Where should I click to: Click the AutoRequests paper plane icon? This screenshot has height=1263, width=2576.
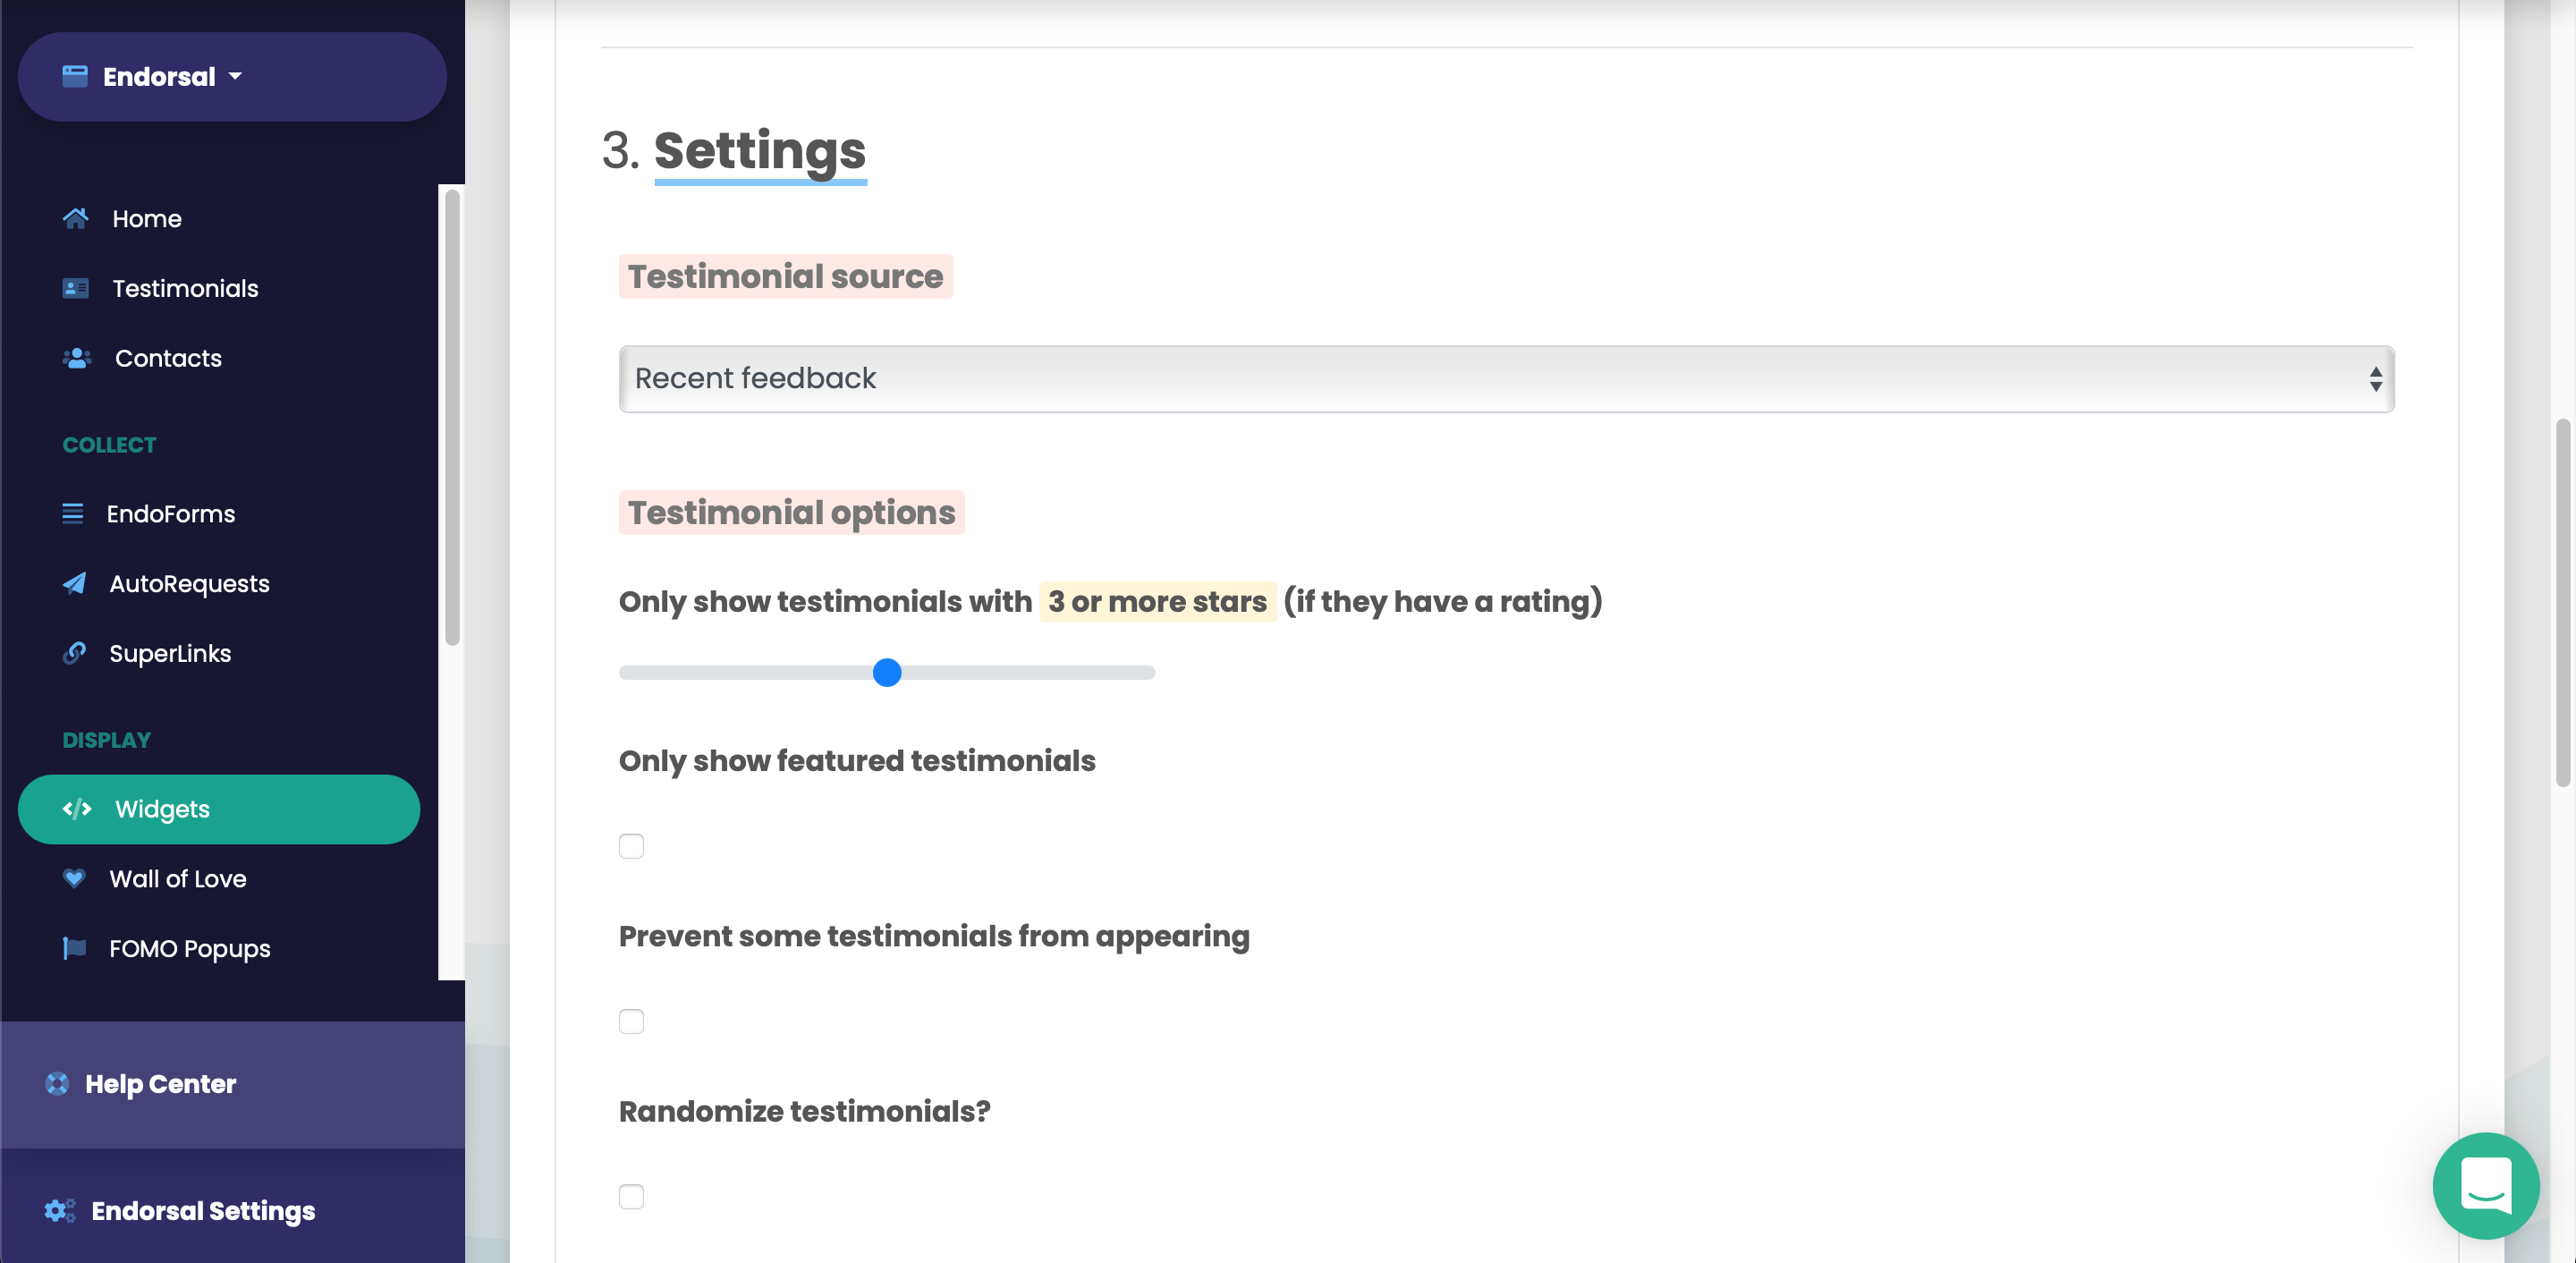coord(74,583)
